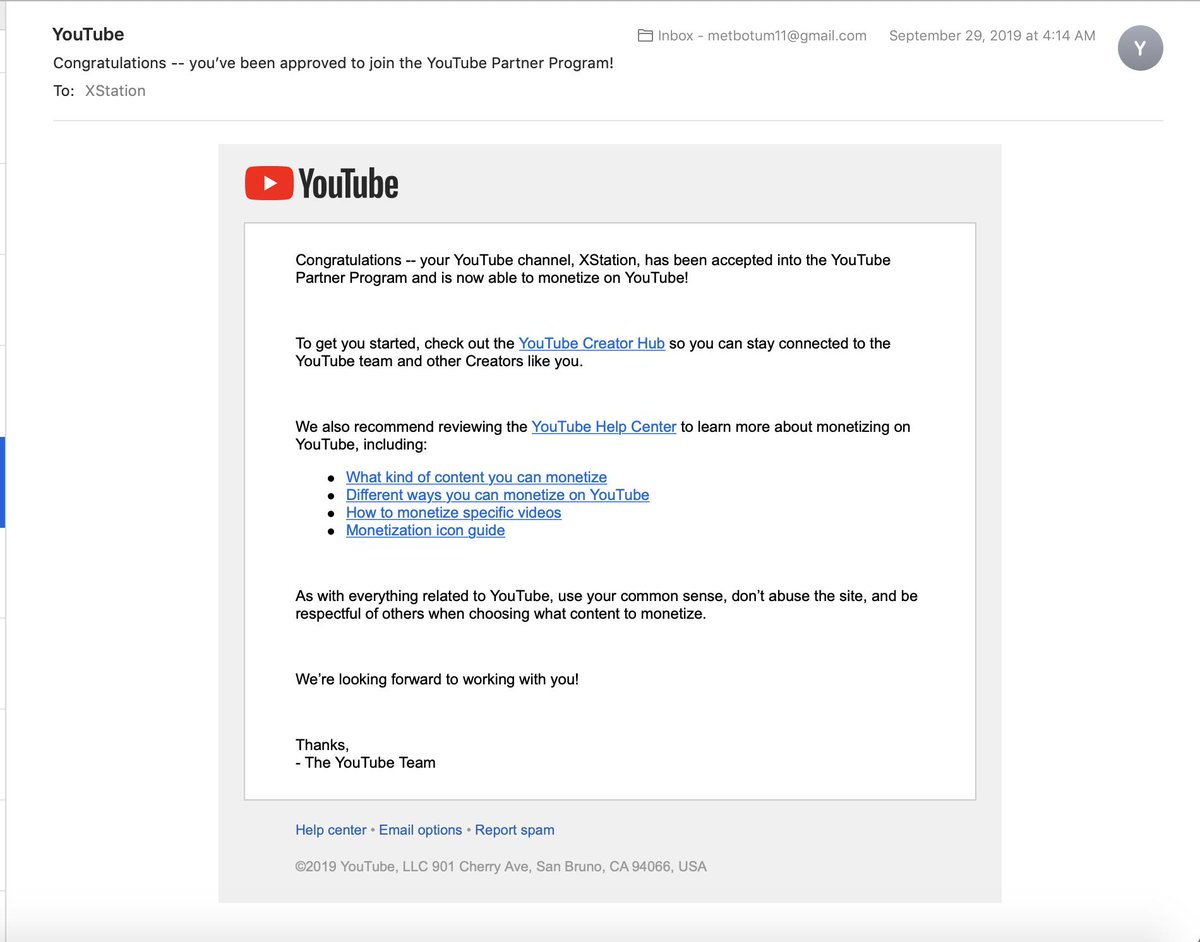1200x942 pixels.
Task: Open the YouTube Help Center link
Action: pyautogui.click(x=604, y=426)
